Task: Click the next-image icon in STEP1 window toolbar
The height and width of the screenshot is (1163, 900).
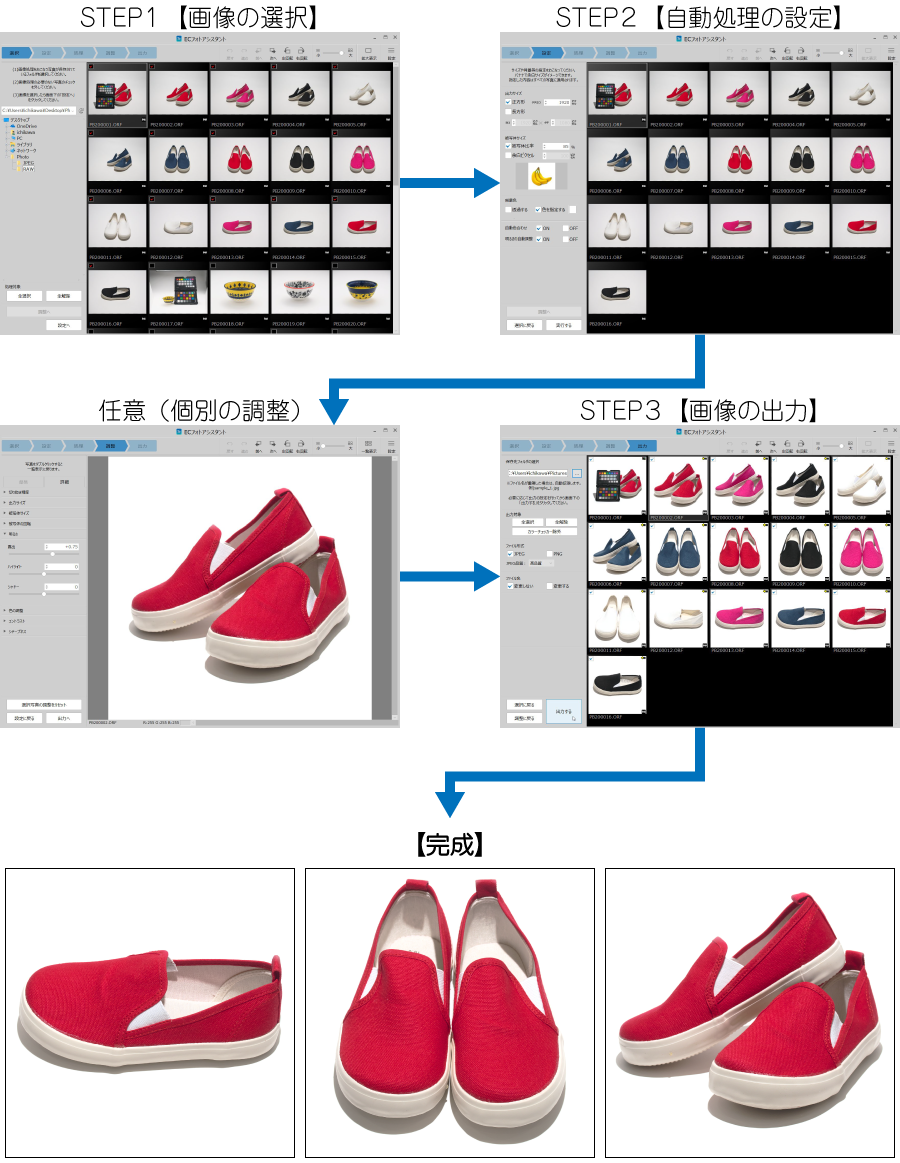Action: pyautogui.click(x=272, y=51)
